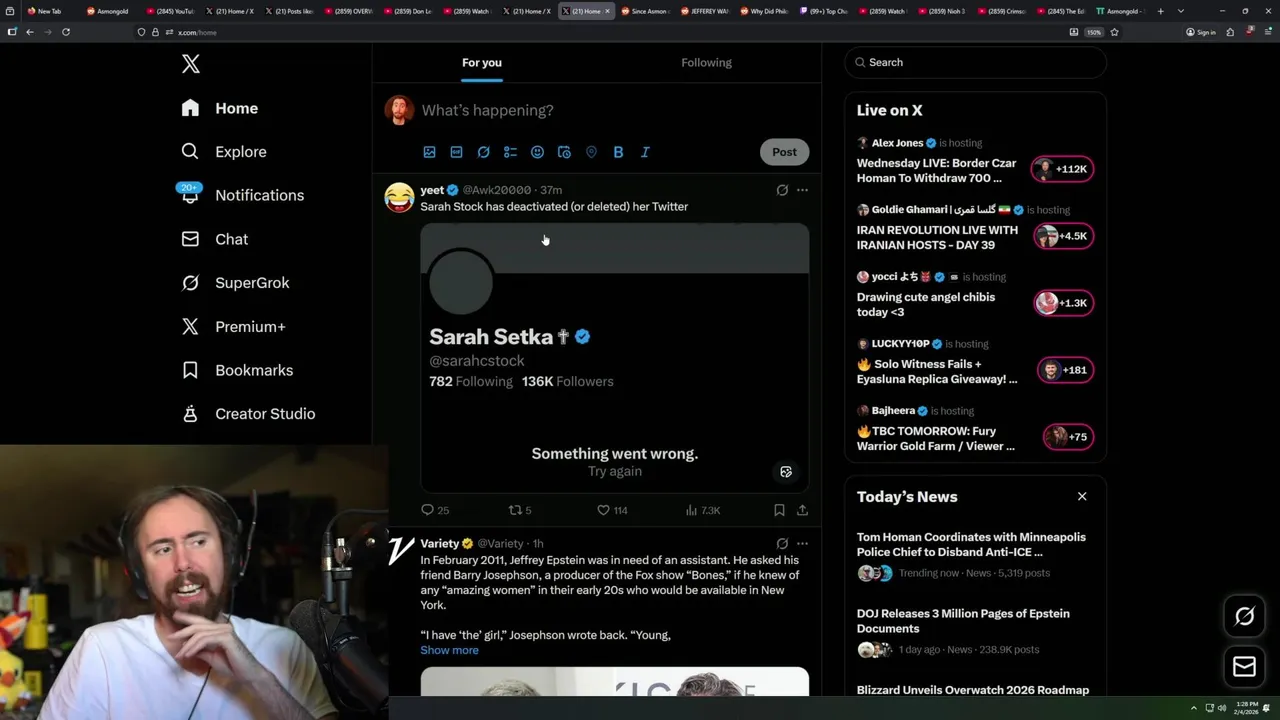Image resolution: width=1280 pixels, height=720 pixels.
Task: Open a new browser tab with plus
Action: coord(1160,11)
